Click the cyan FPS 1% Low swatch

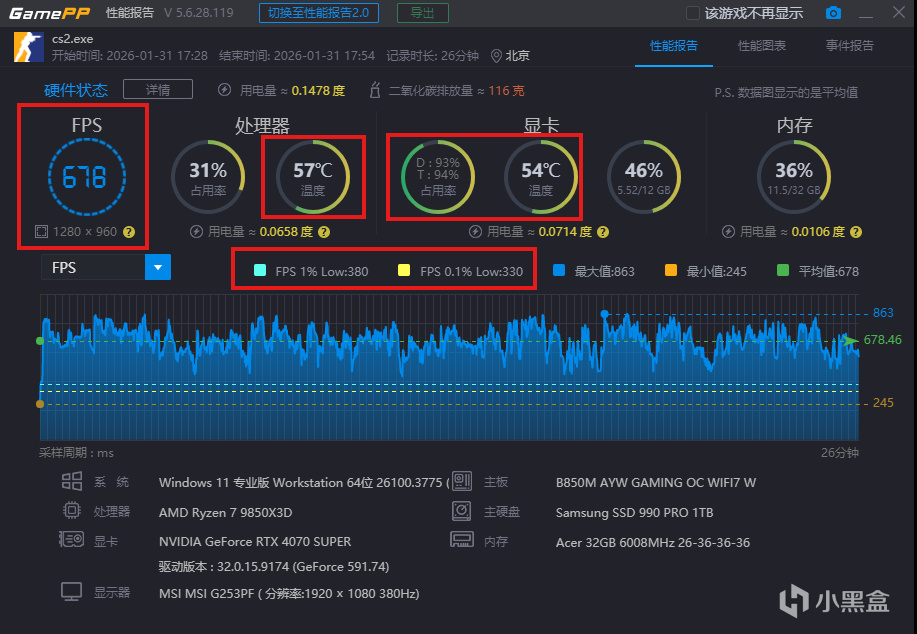pyautogui.click(x=260, y=270)
